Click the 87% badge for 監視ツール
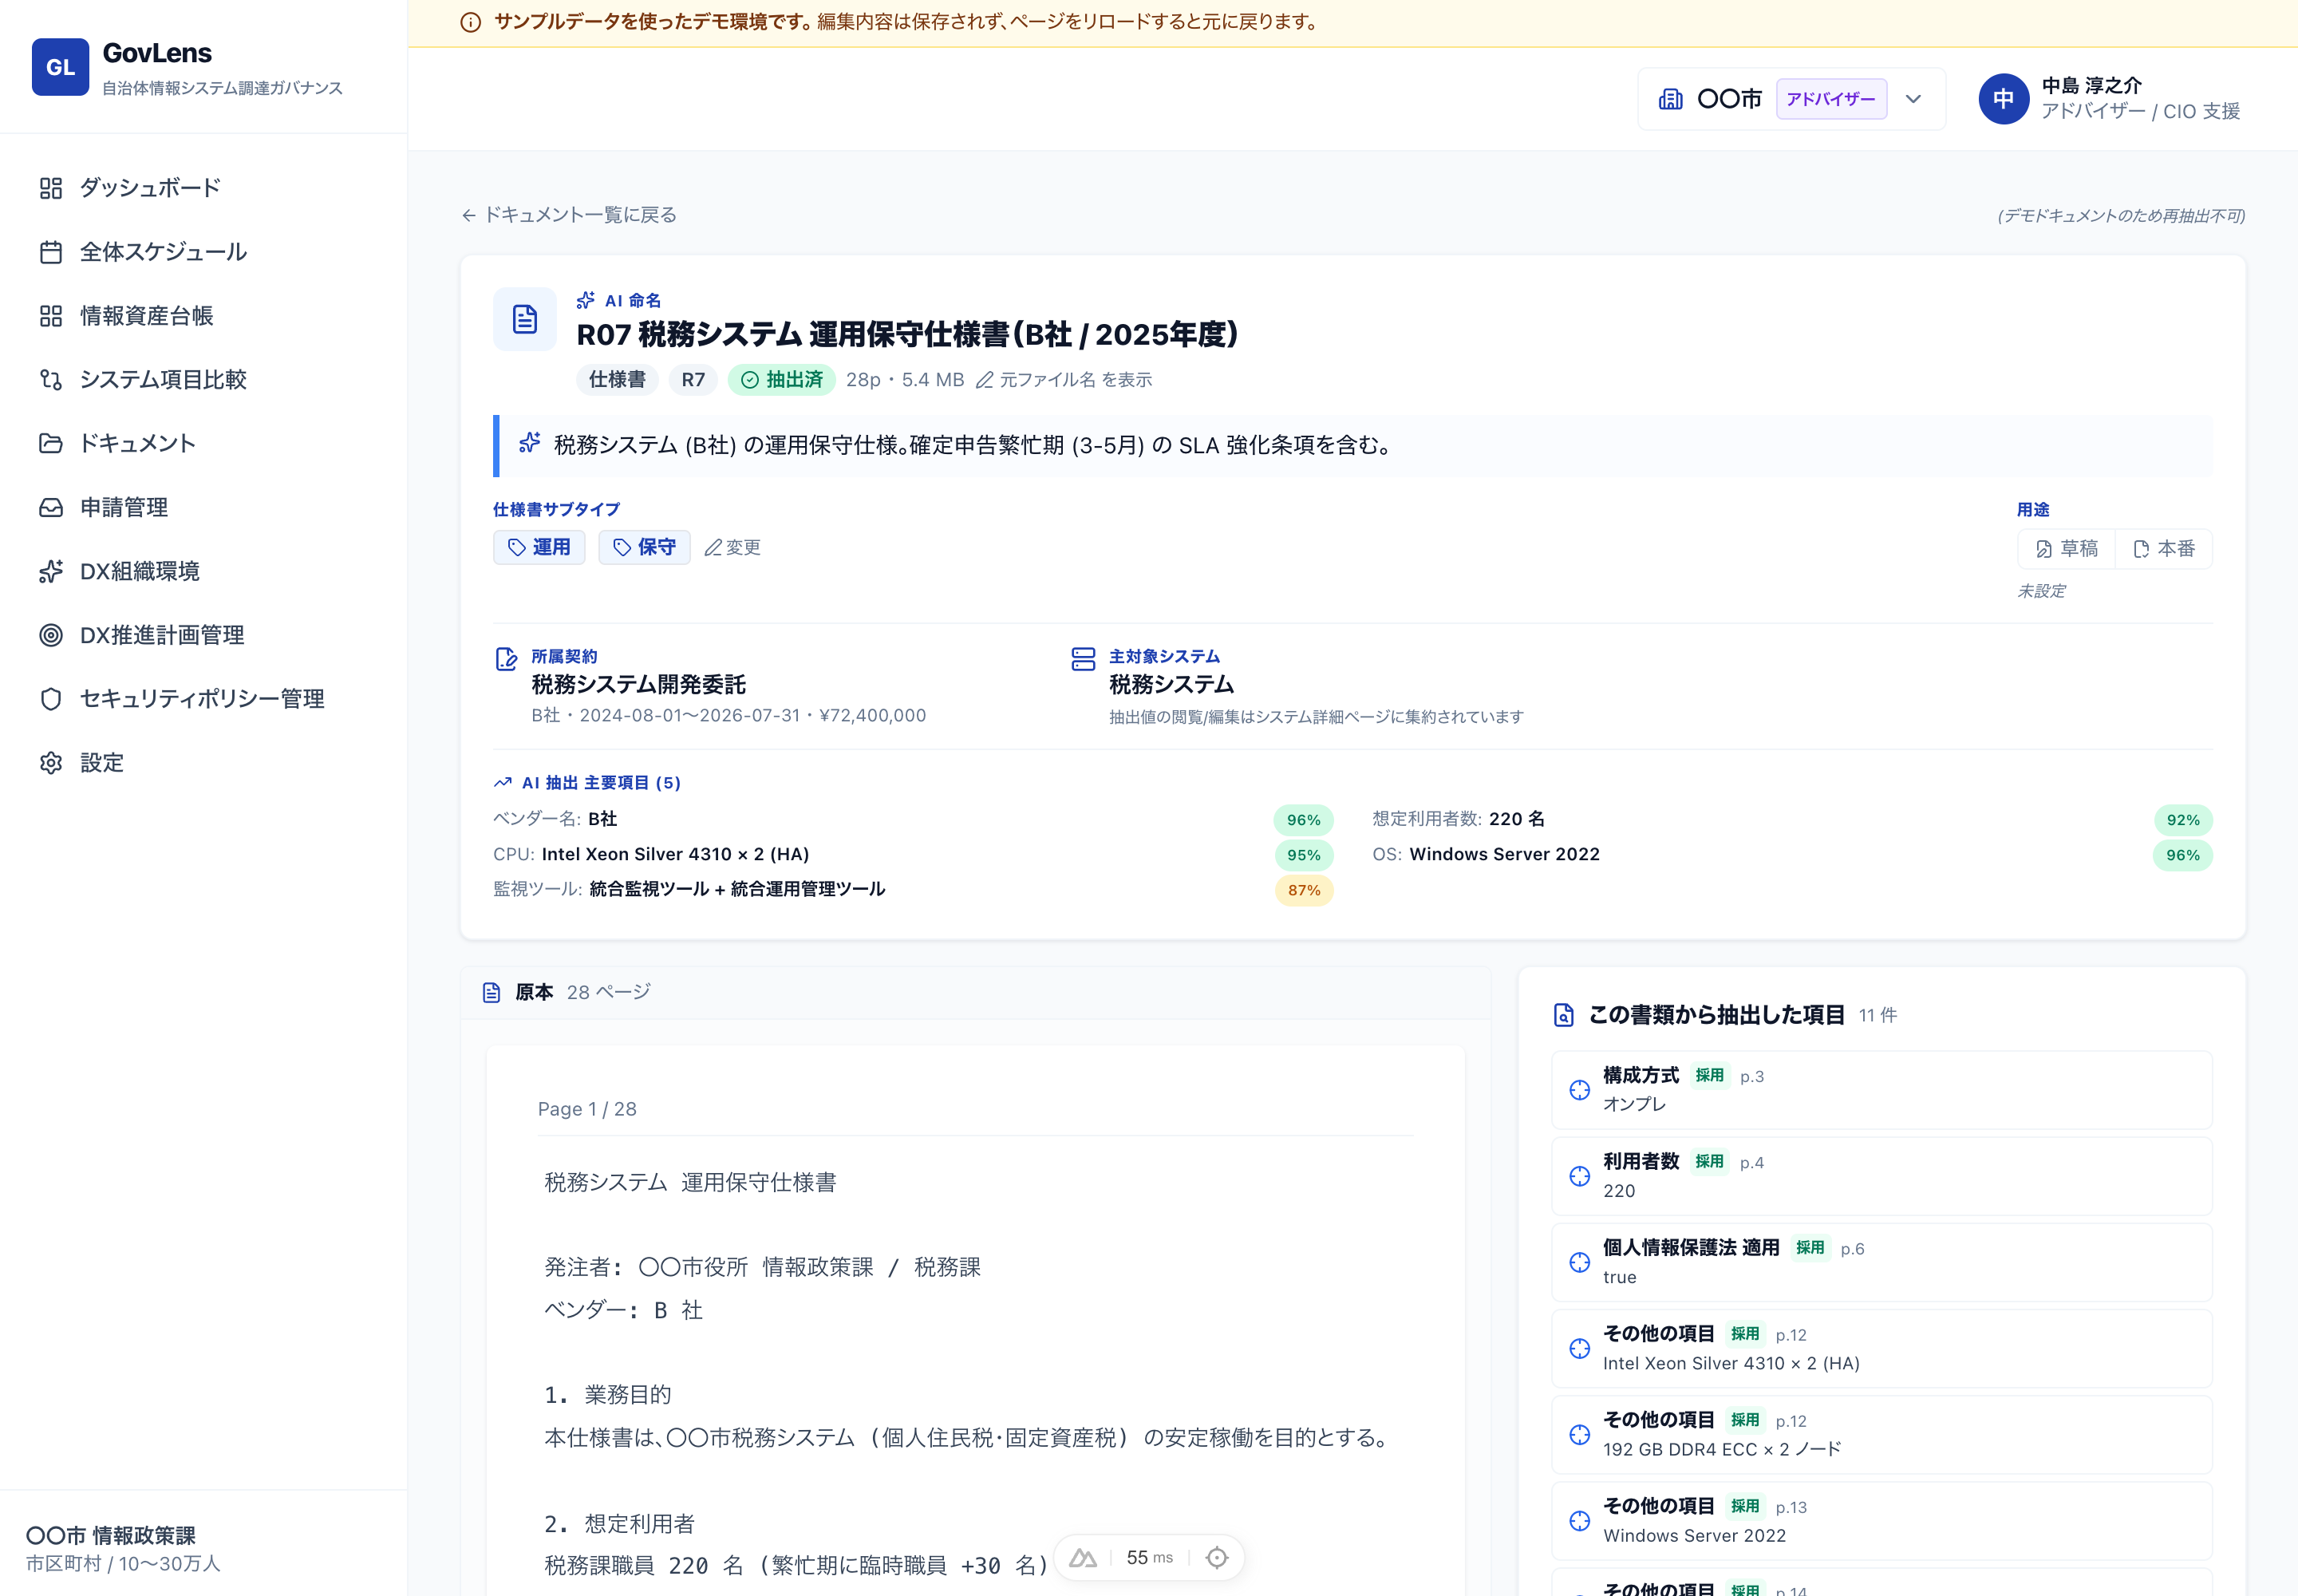Image resolution: width=2298 pixels, height=1596 pixels. (x=1304, y=890)
